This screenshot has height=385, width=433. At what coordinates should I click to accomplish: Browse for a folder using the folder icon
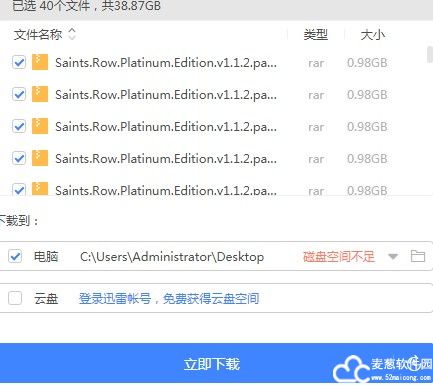417,256
